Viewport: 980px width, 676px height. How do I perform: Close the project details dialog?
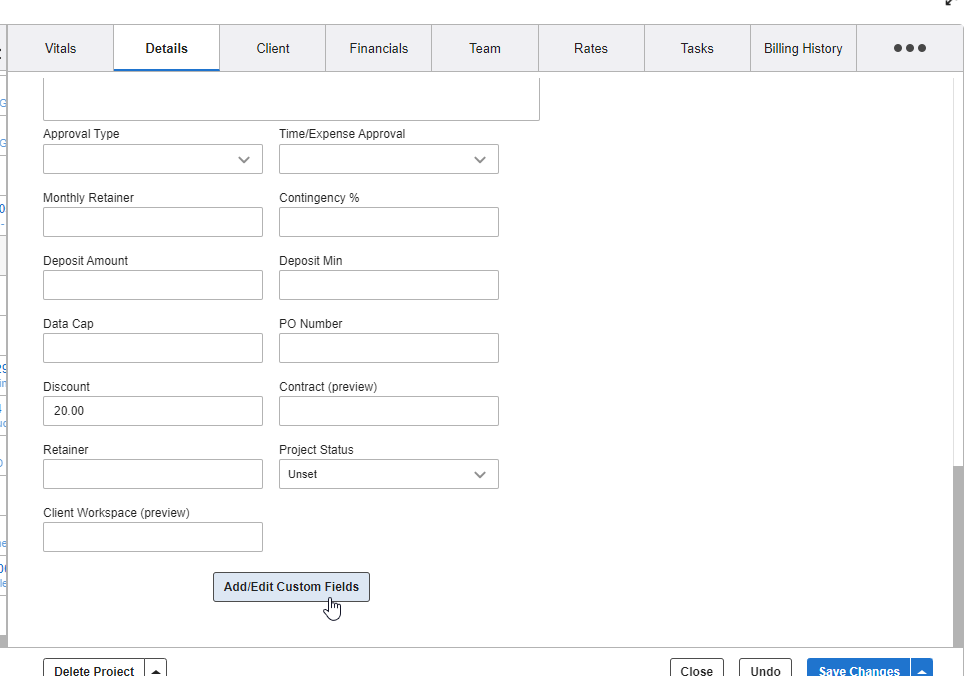pyautogui.click(x=697, y=670)
